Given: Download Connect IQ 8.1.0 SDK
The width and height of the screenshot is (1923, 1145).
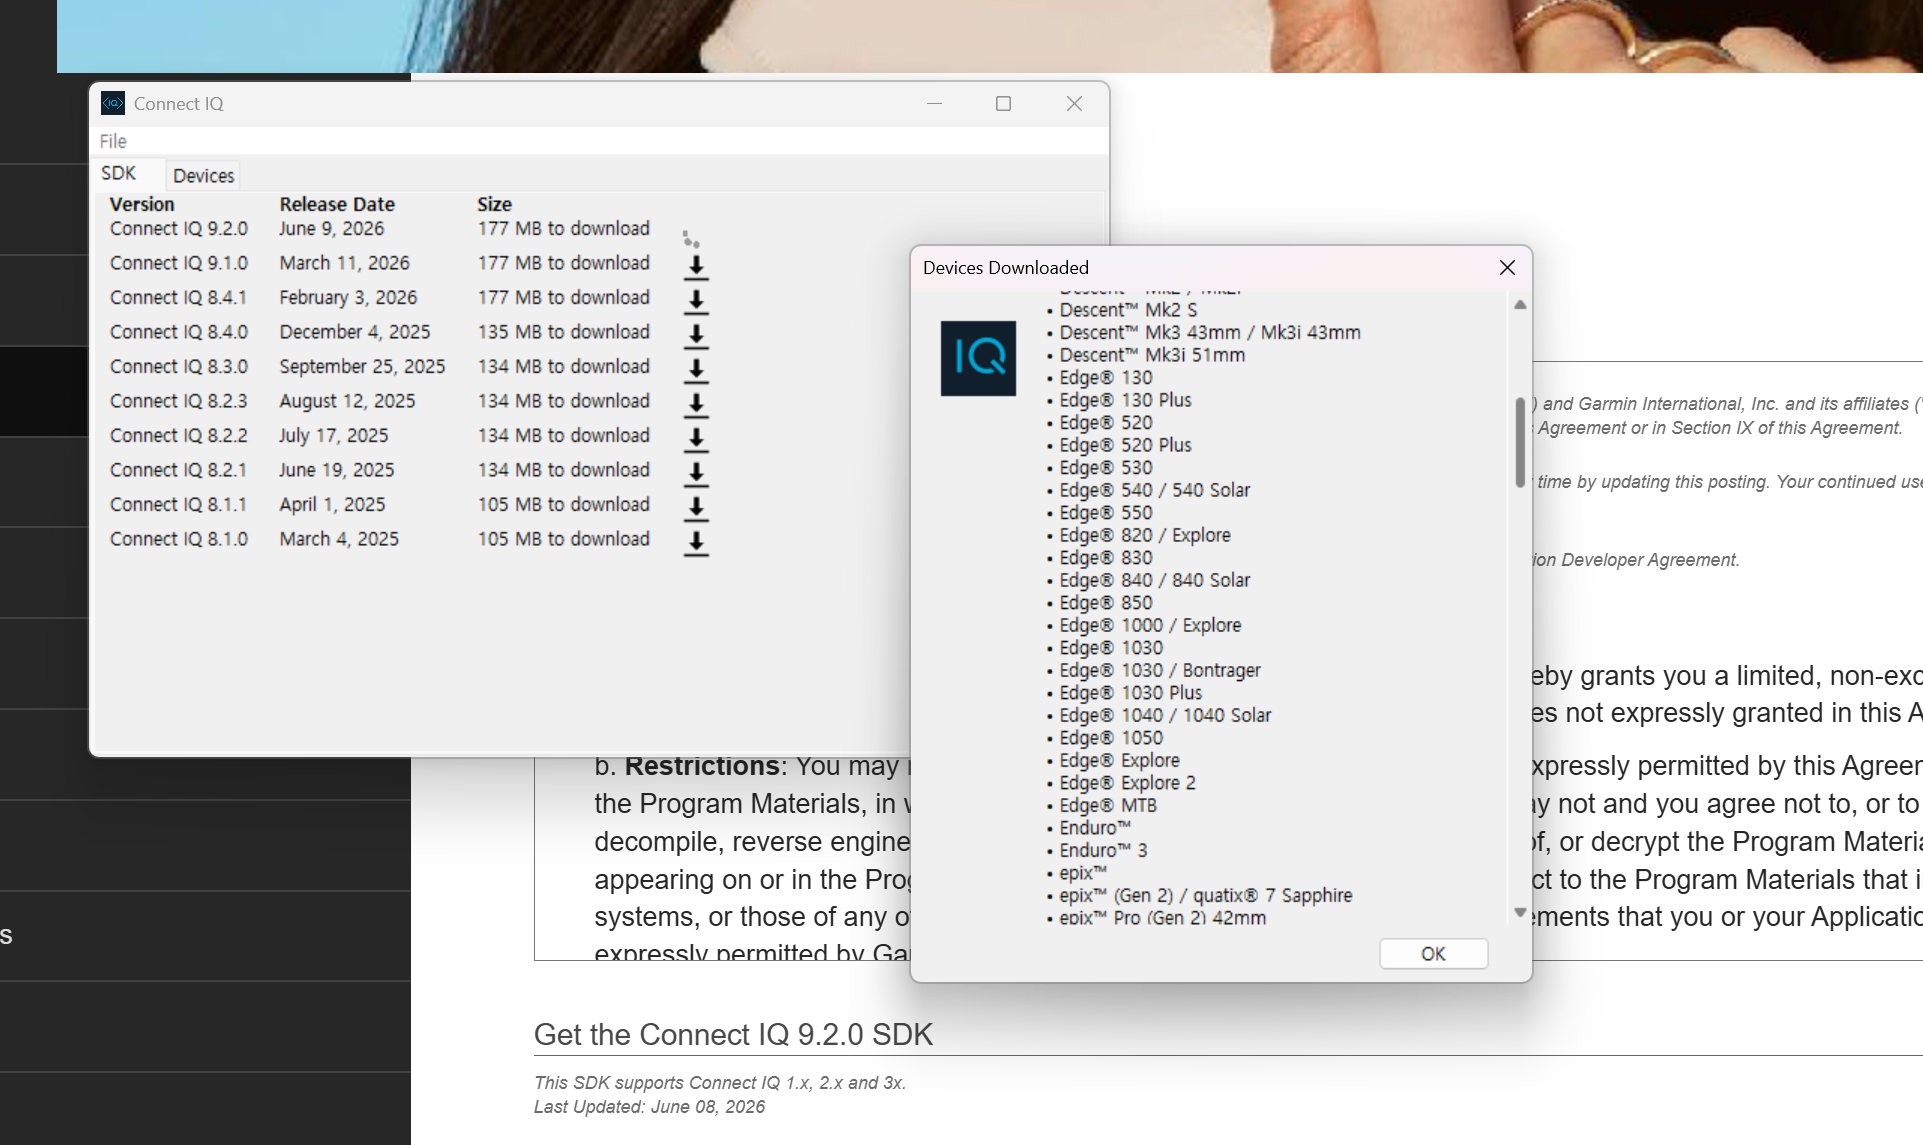Looking at the screenshot, I should [x=696, y=542].
